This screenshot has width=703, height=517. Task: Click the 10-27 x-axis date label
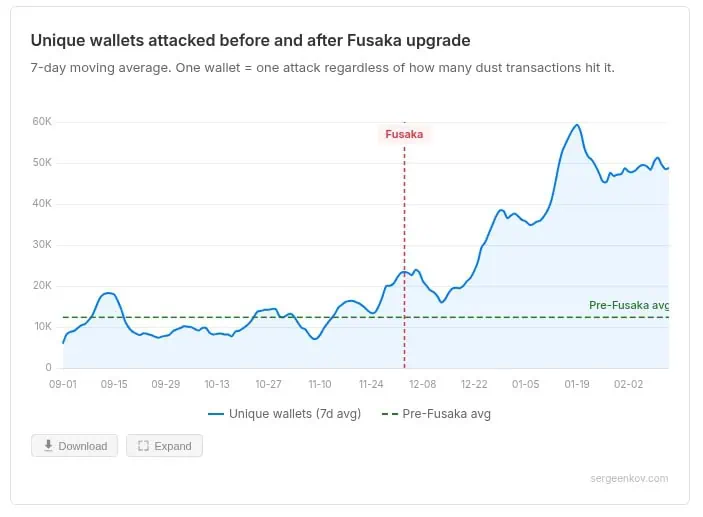(268, 384)
